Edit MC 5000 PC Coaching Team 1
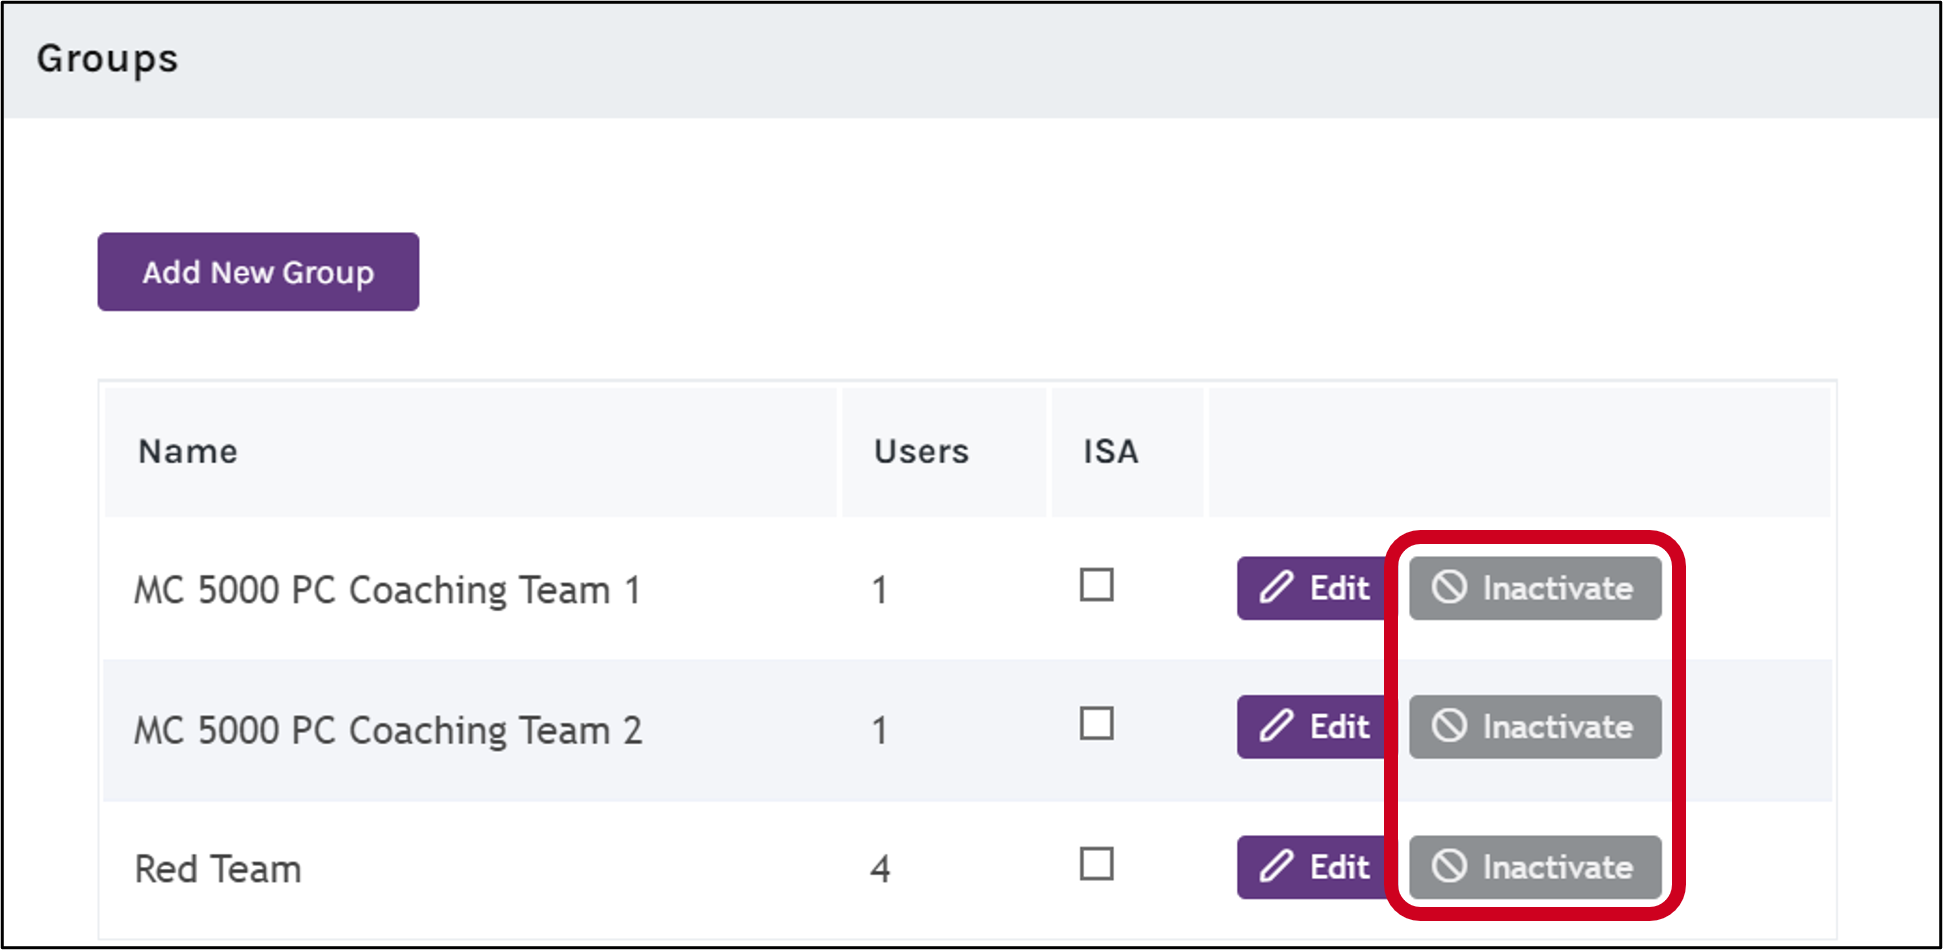The width and height of the screenshot is (1943, 950). pyautogui.click(x=1313, y=588)
